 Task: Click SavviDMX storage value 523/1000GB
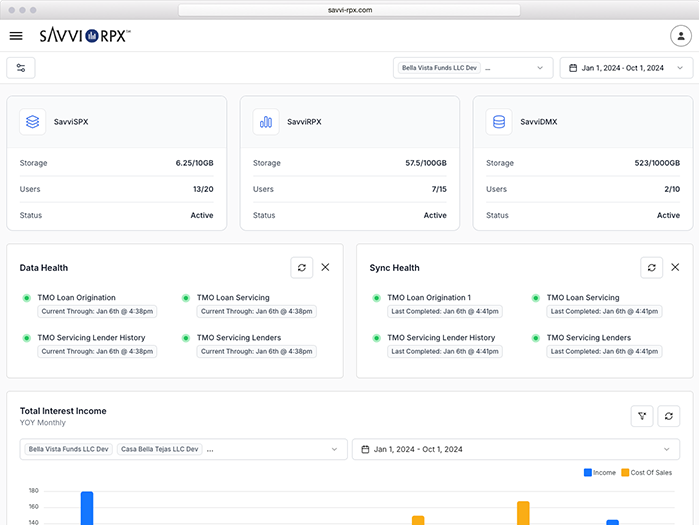[657, 163]
